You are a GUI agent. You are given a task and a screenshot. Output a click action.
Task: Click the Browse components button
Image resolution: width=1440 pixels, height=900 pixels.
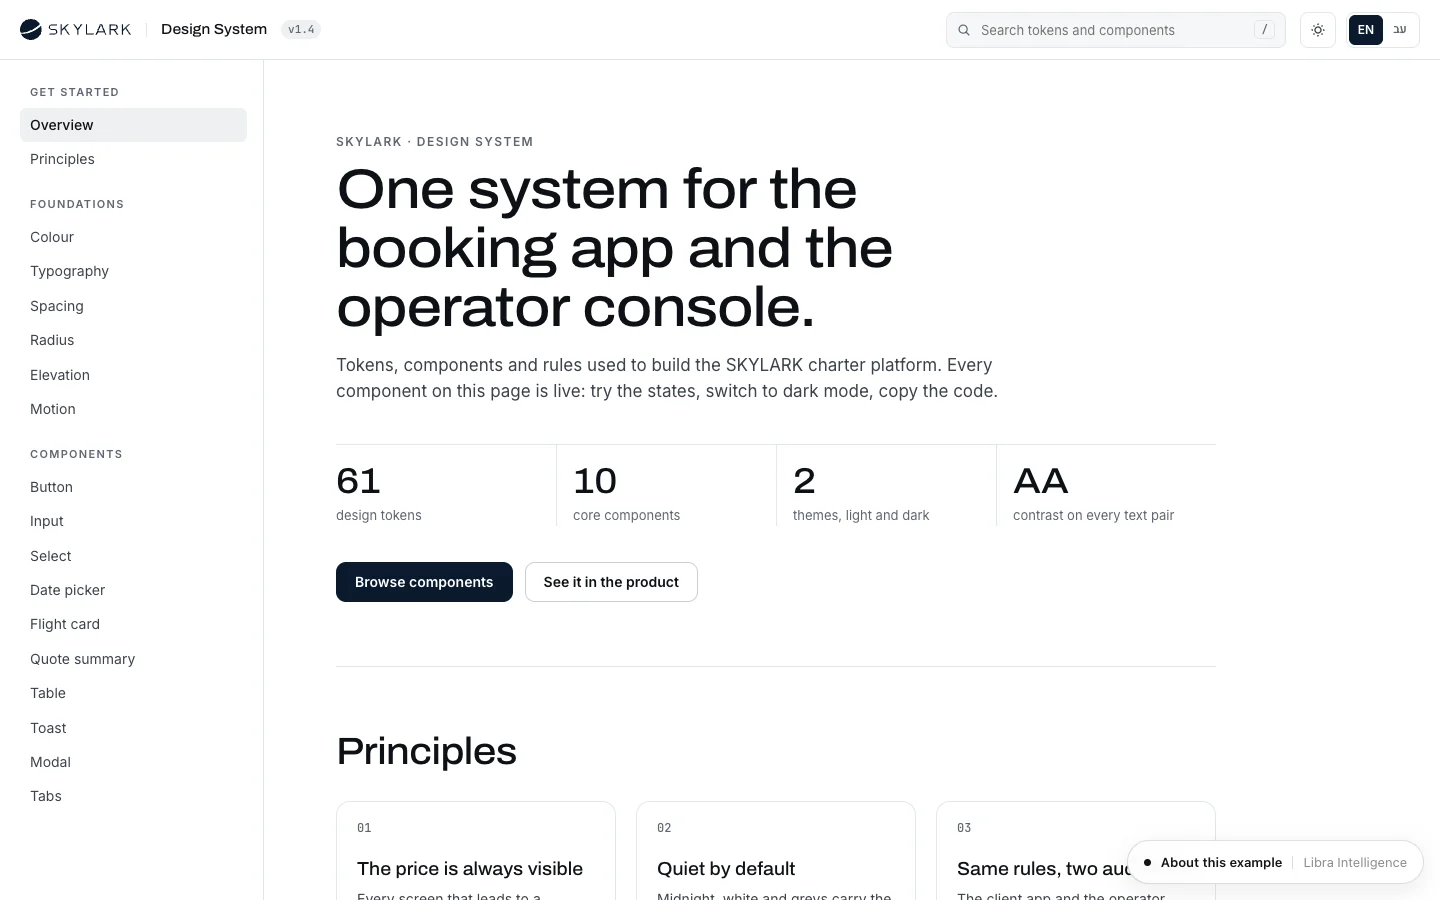424,582
